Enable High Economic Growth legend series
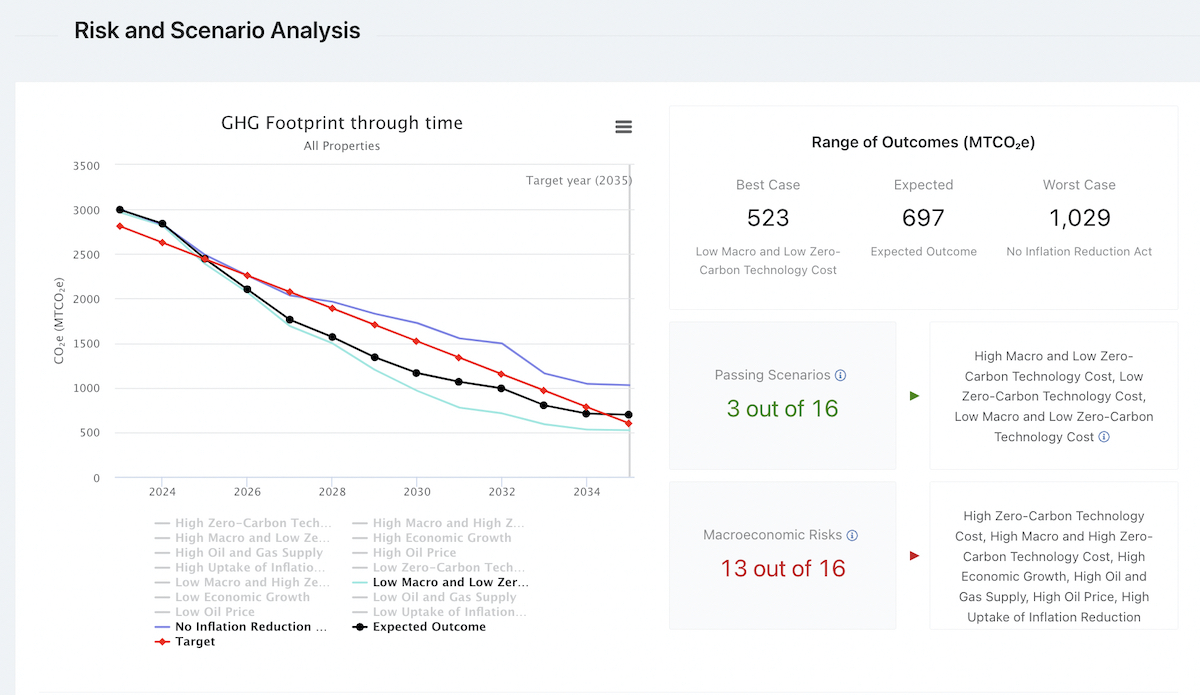Image resolution: width=1200 pixels, height=695 pixels. pos(441,537)
